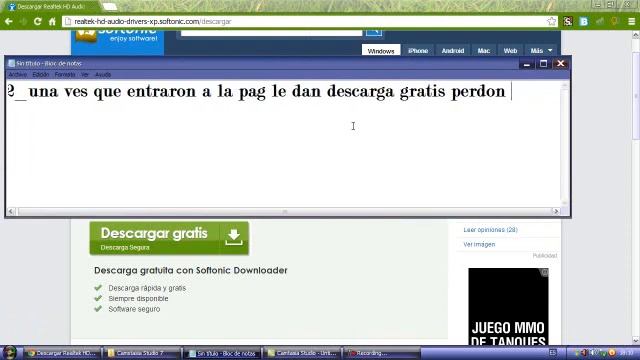Viewport: 640px width, 360px height.
Task: Click the Chrome address bar URL
Action: pos(153,21)
